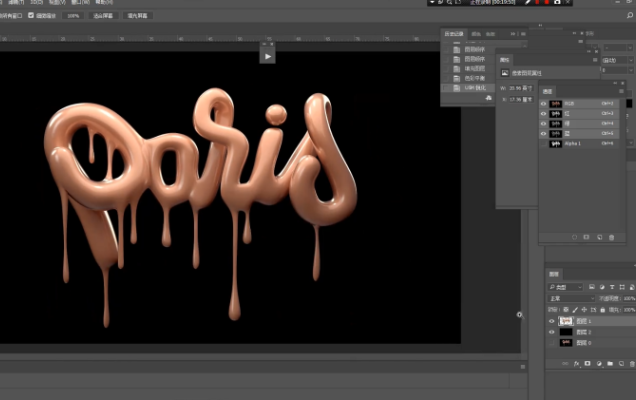The width and height of the screenshot is (636, 400).
Task: Delete channel using Channels panel trash icon
Action: coord(612,237)
